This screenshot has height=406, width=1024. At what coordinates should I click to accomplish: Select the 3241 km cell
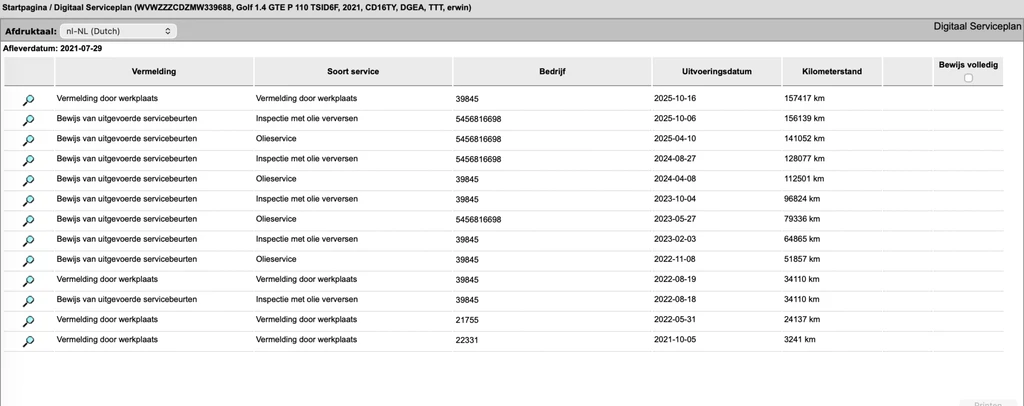coord(799,340)
